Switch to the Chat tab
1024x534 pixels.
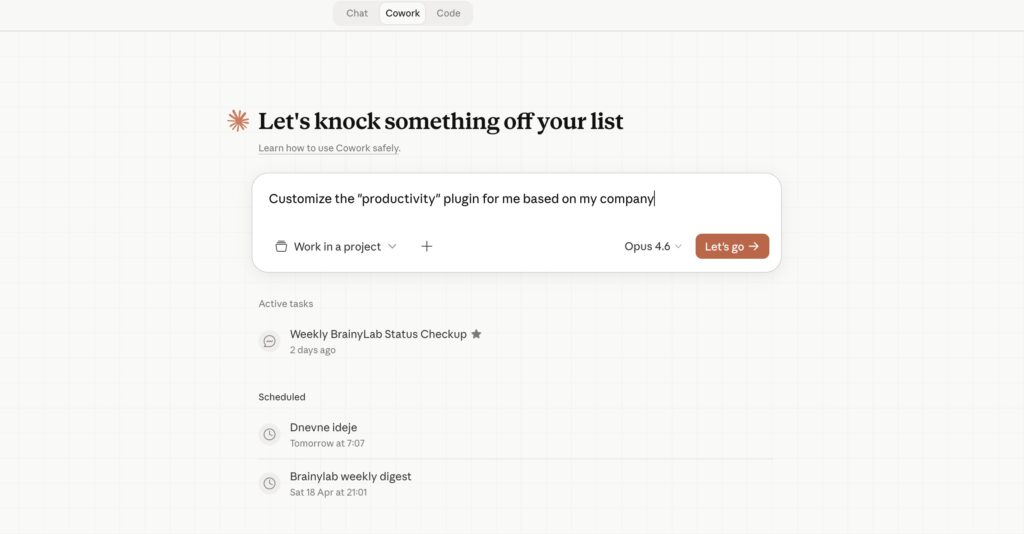[357, 13]
